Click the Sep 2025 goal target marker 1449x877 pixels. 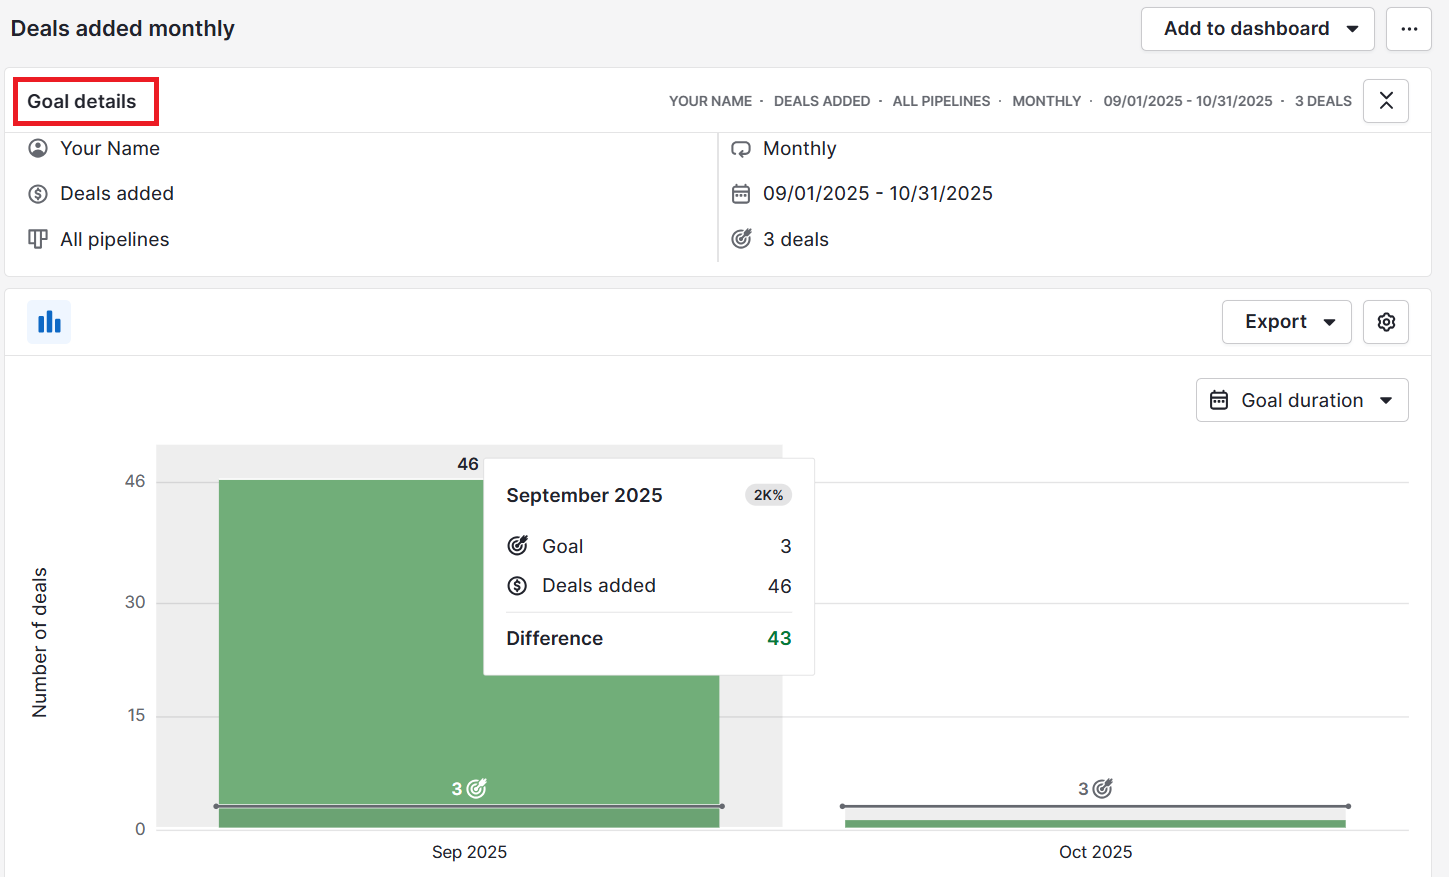[476, 789]
